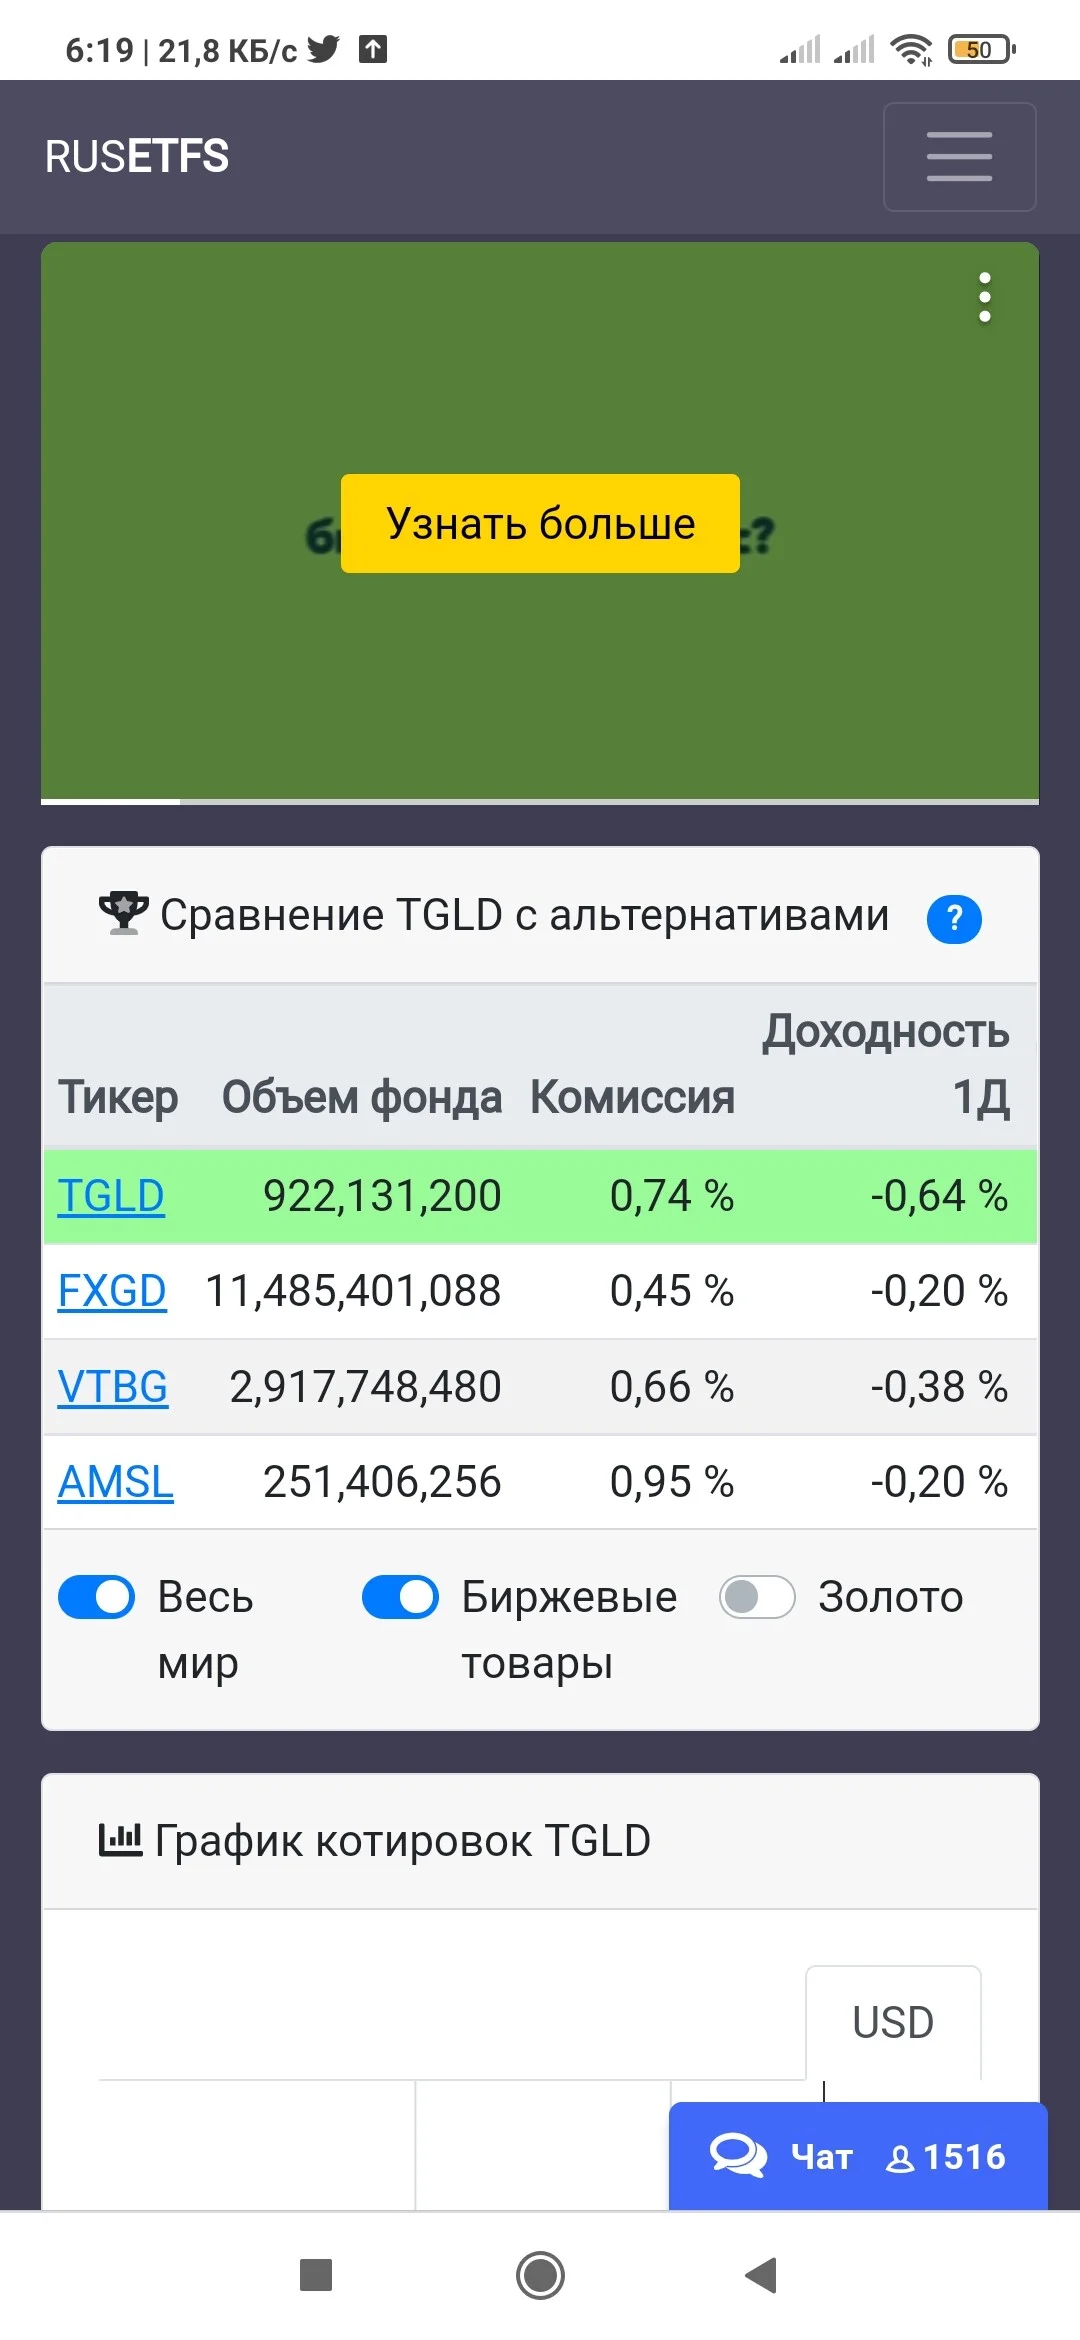Screen dimensions: 1080x2340
Task: Turn off the Биржевые товары switch
Action: pos(400,1596)
